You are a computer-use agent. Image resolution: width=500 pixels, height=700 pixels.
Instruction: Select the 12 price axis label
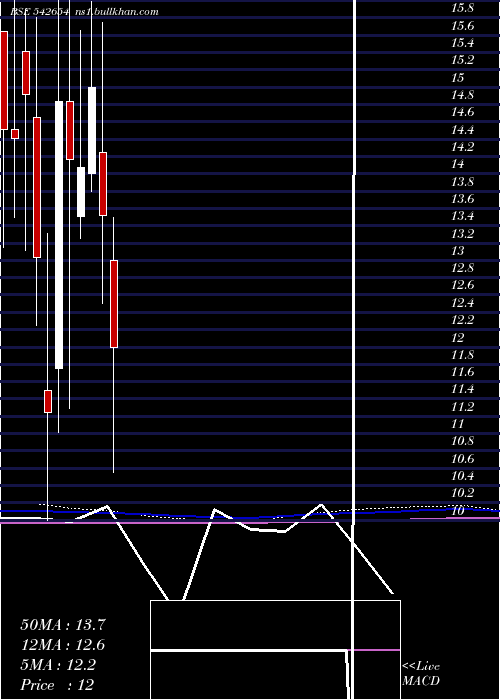pos(458,337)
